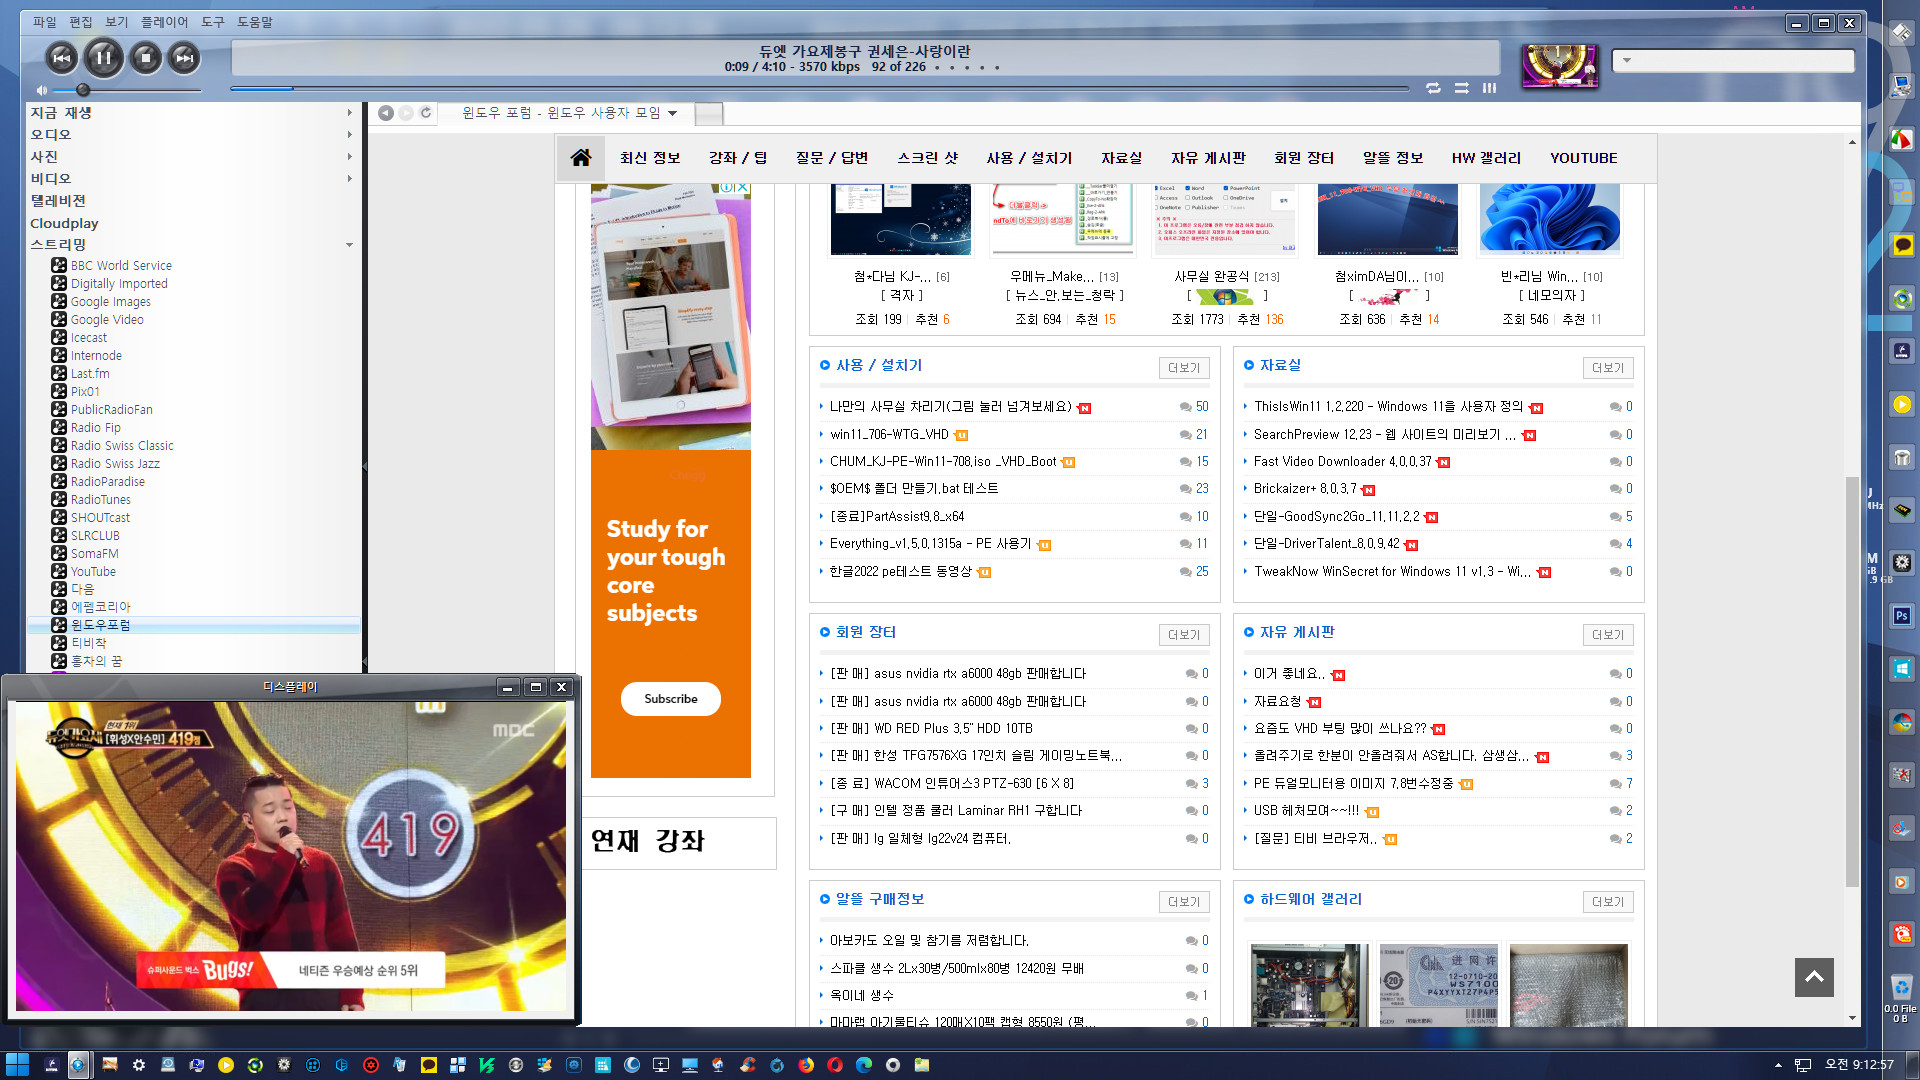The width and height of the screenshot is (1920, 1080).
Task: Click the page vertical scrollbar
Action: (x=1852, y=680)
